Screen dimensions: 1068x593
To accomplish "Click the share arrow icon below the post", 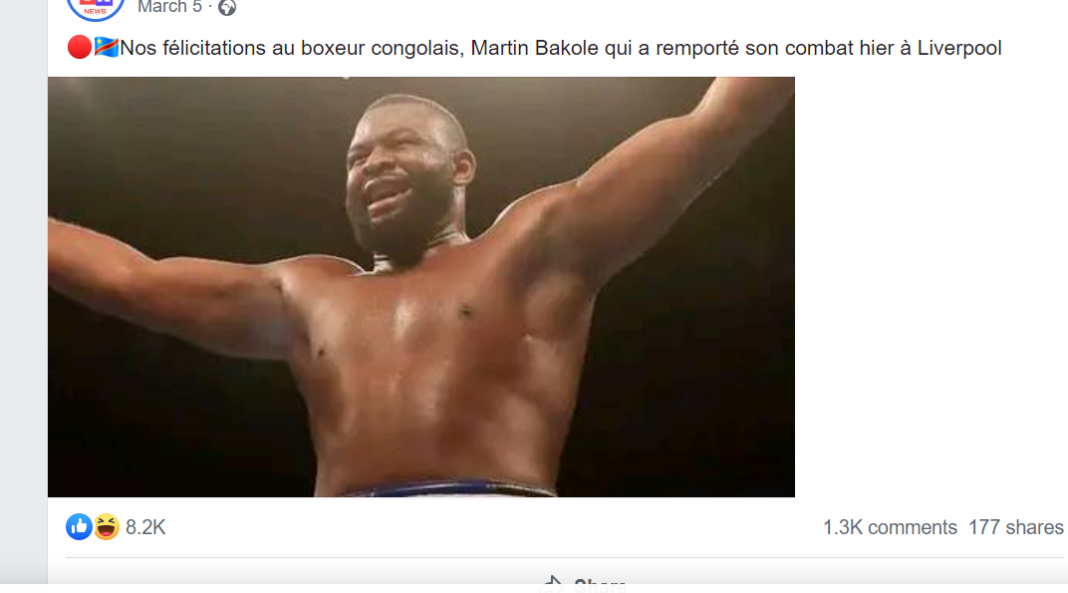I will coord(552,583).
